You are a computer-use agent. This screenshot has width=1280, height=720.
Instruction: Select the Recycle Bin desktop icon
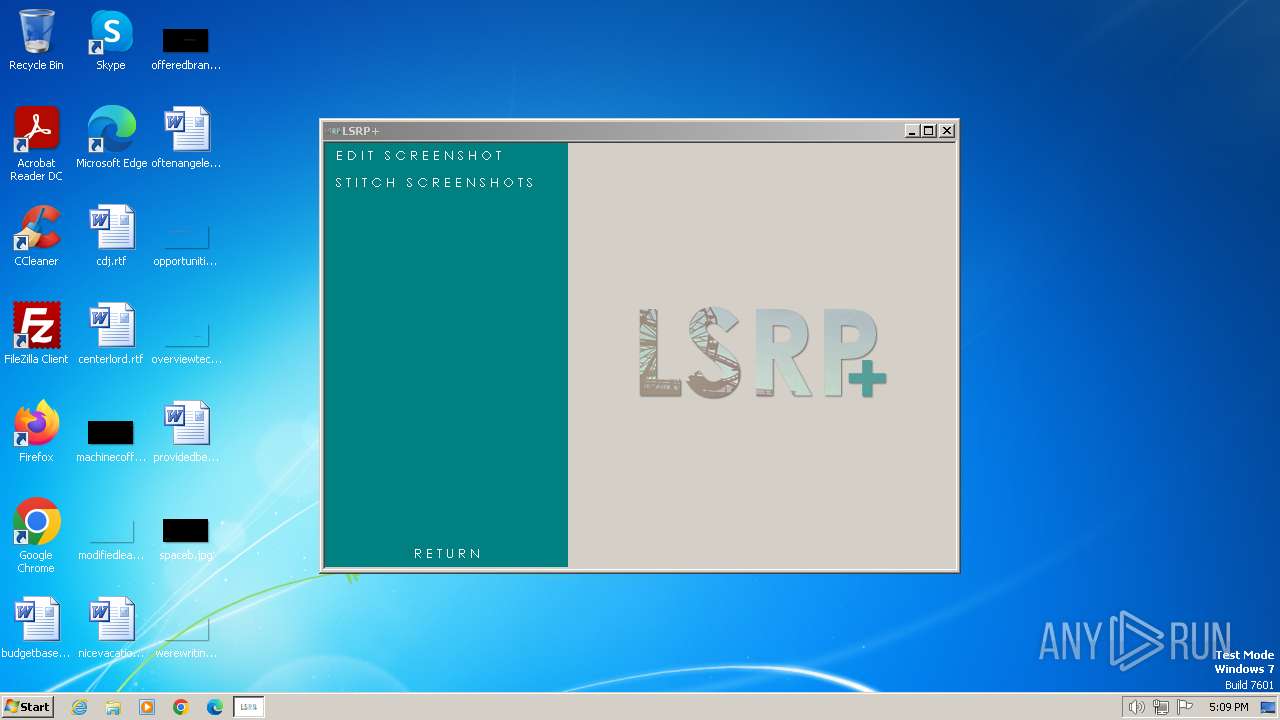pos(36,40)
